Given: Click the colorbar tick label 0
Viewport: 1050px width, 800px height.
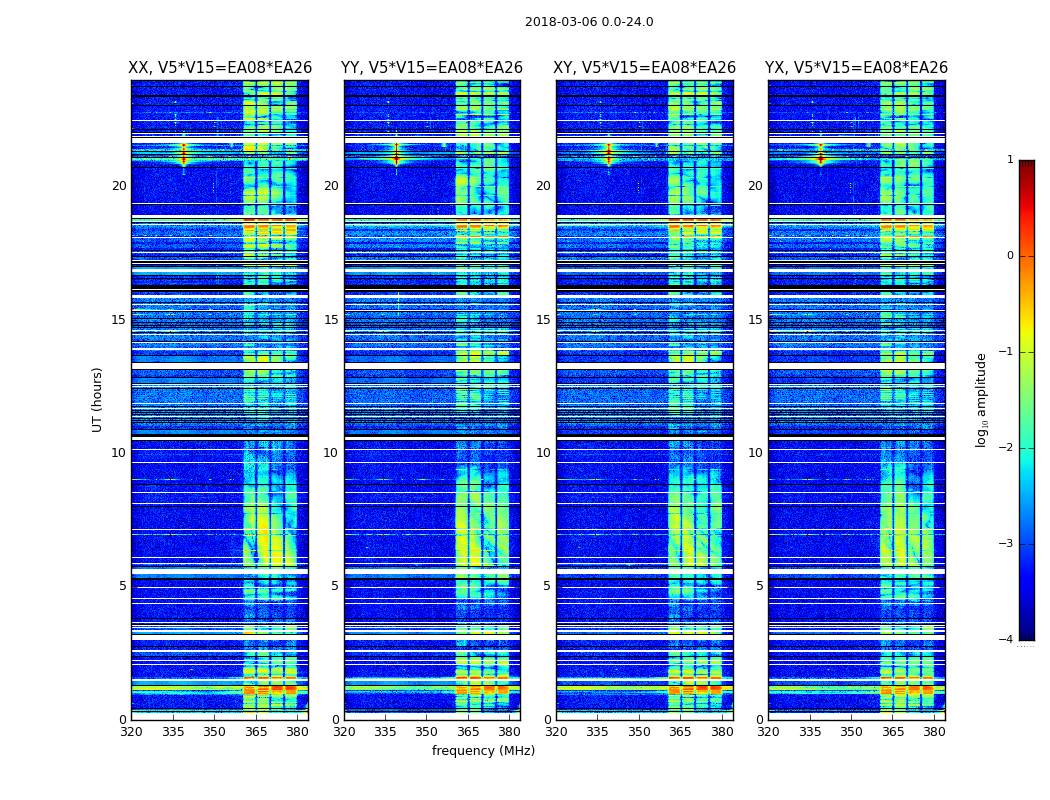Looking at the screenshot, I should (x=1010, y=256).
